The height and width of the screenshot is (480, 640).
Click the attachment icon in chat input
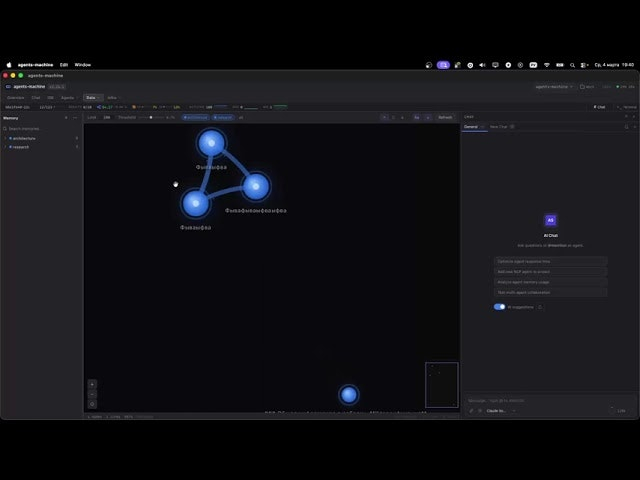click(472, 410)
